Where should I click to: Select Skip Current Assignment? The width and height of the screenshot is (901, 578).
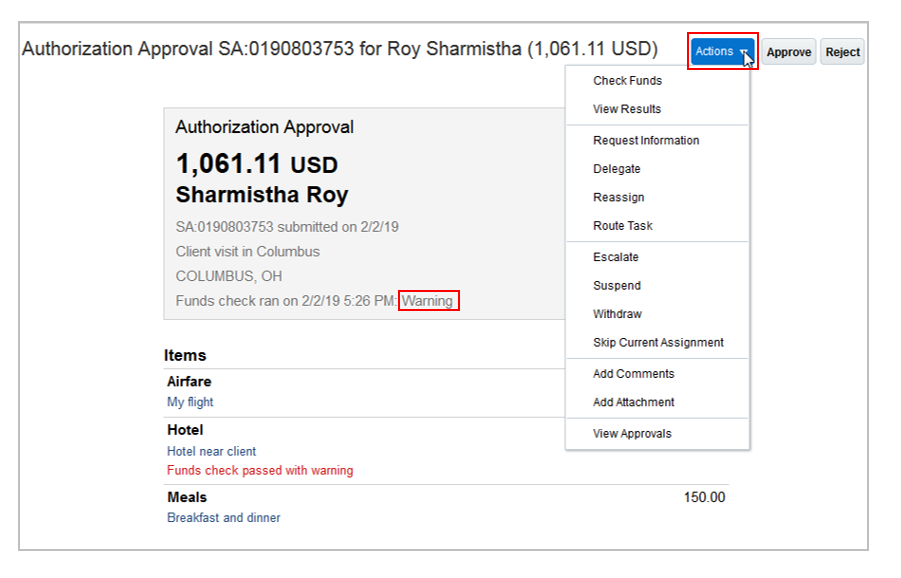point(658,343)
